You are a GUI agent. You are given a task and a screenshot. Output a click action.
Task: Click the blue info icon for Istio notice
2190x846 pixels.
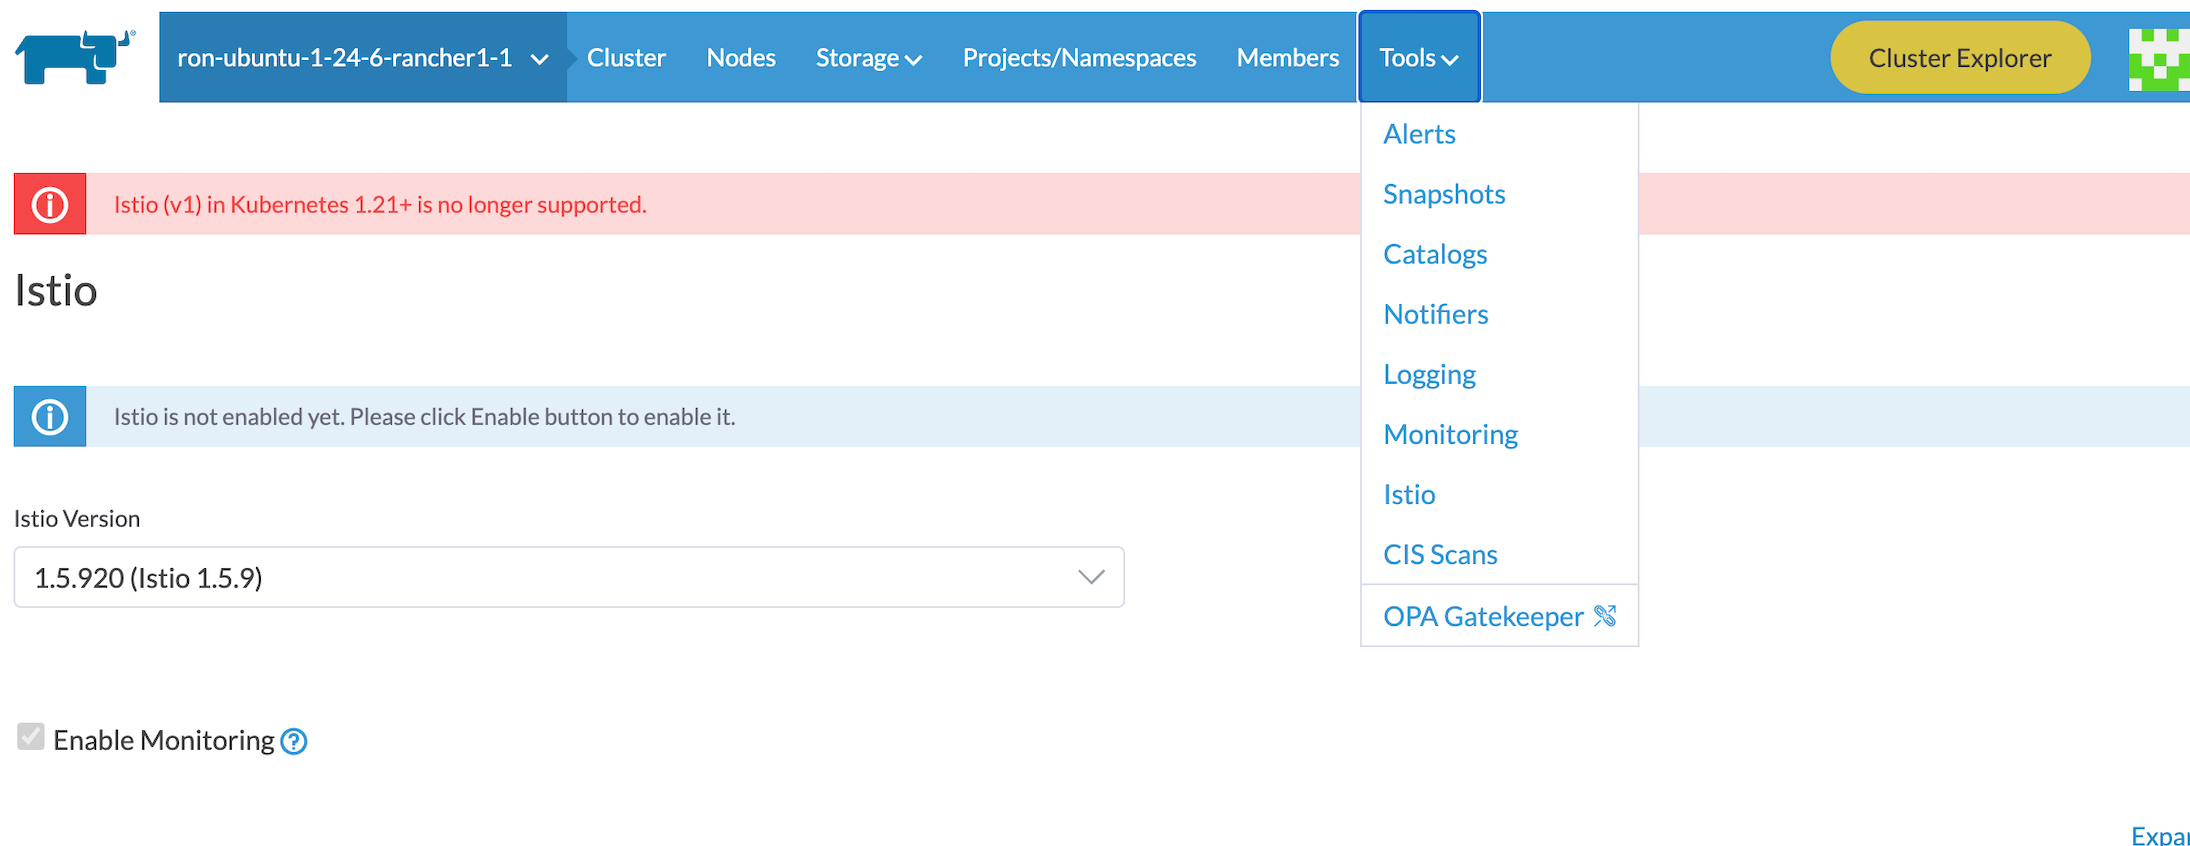click(50, 416)
